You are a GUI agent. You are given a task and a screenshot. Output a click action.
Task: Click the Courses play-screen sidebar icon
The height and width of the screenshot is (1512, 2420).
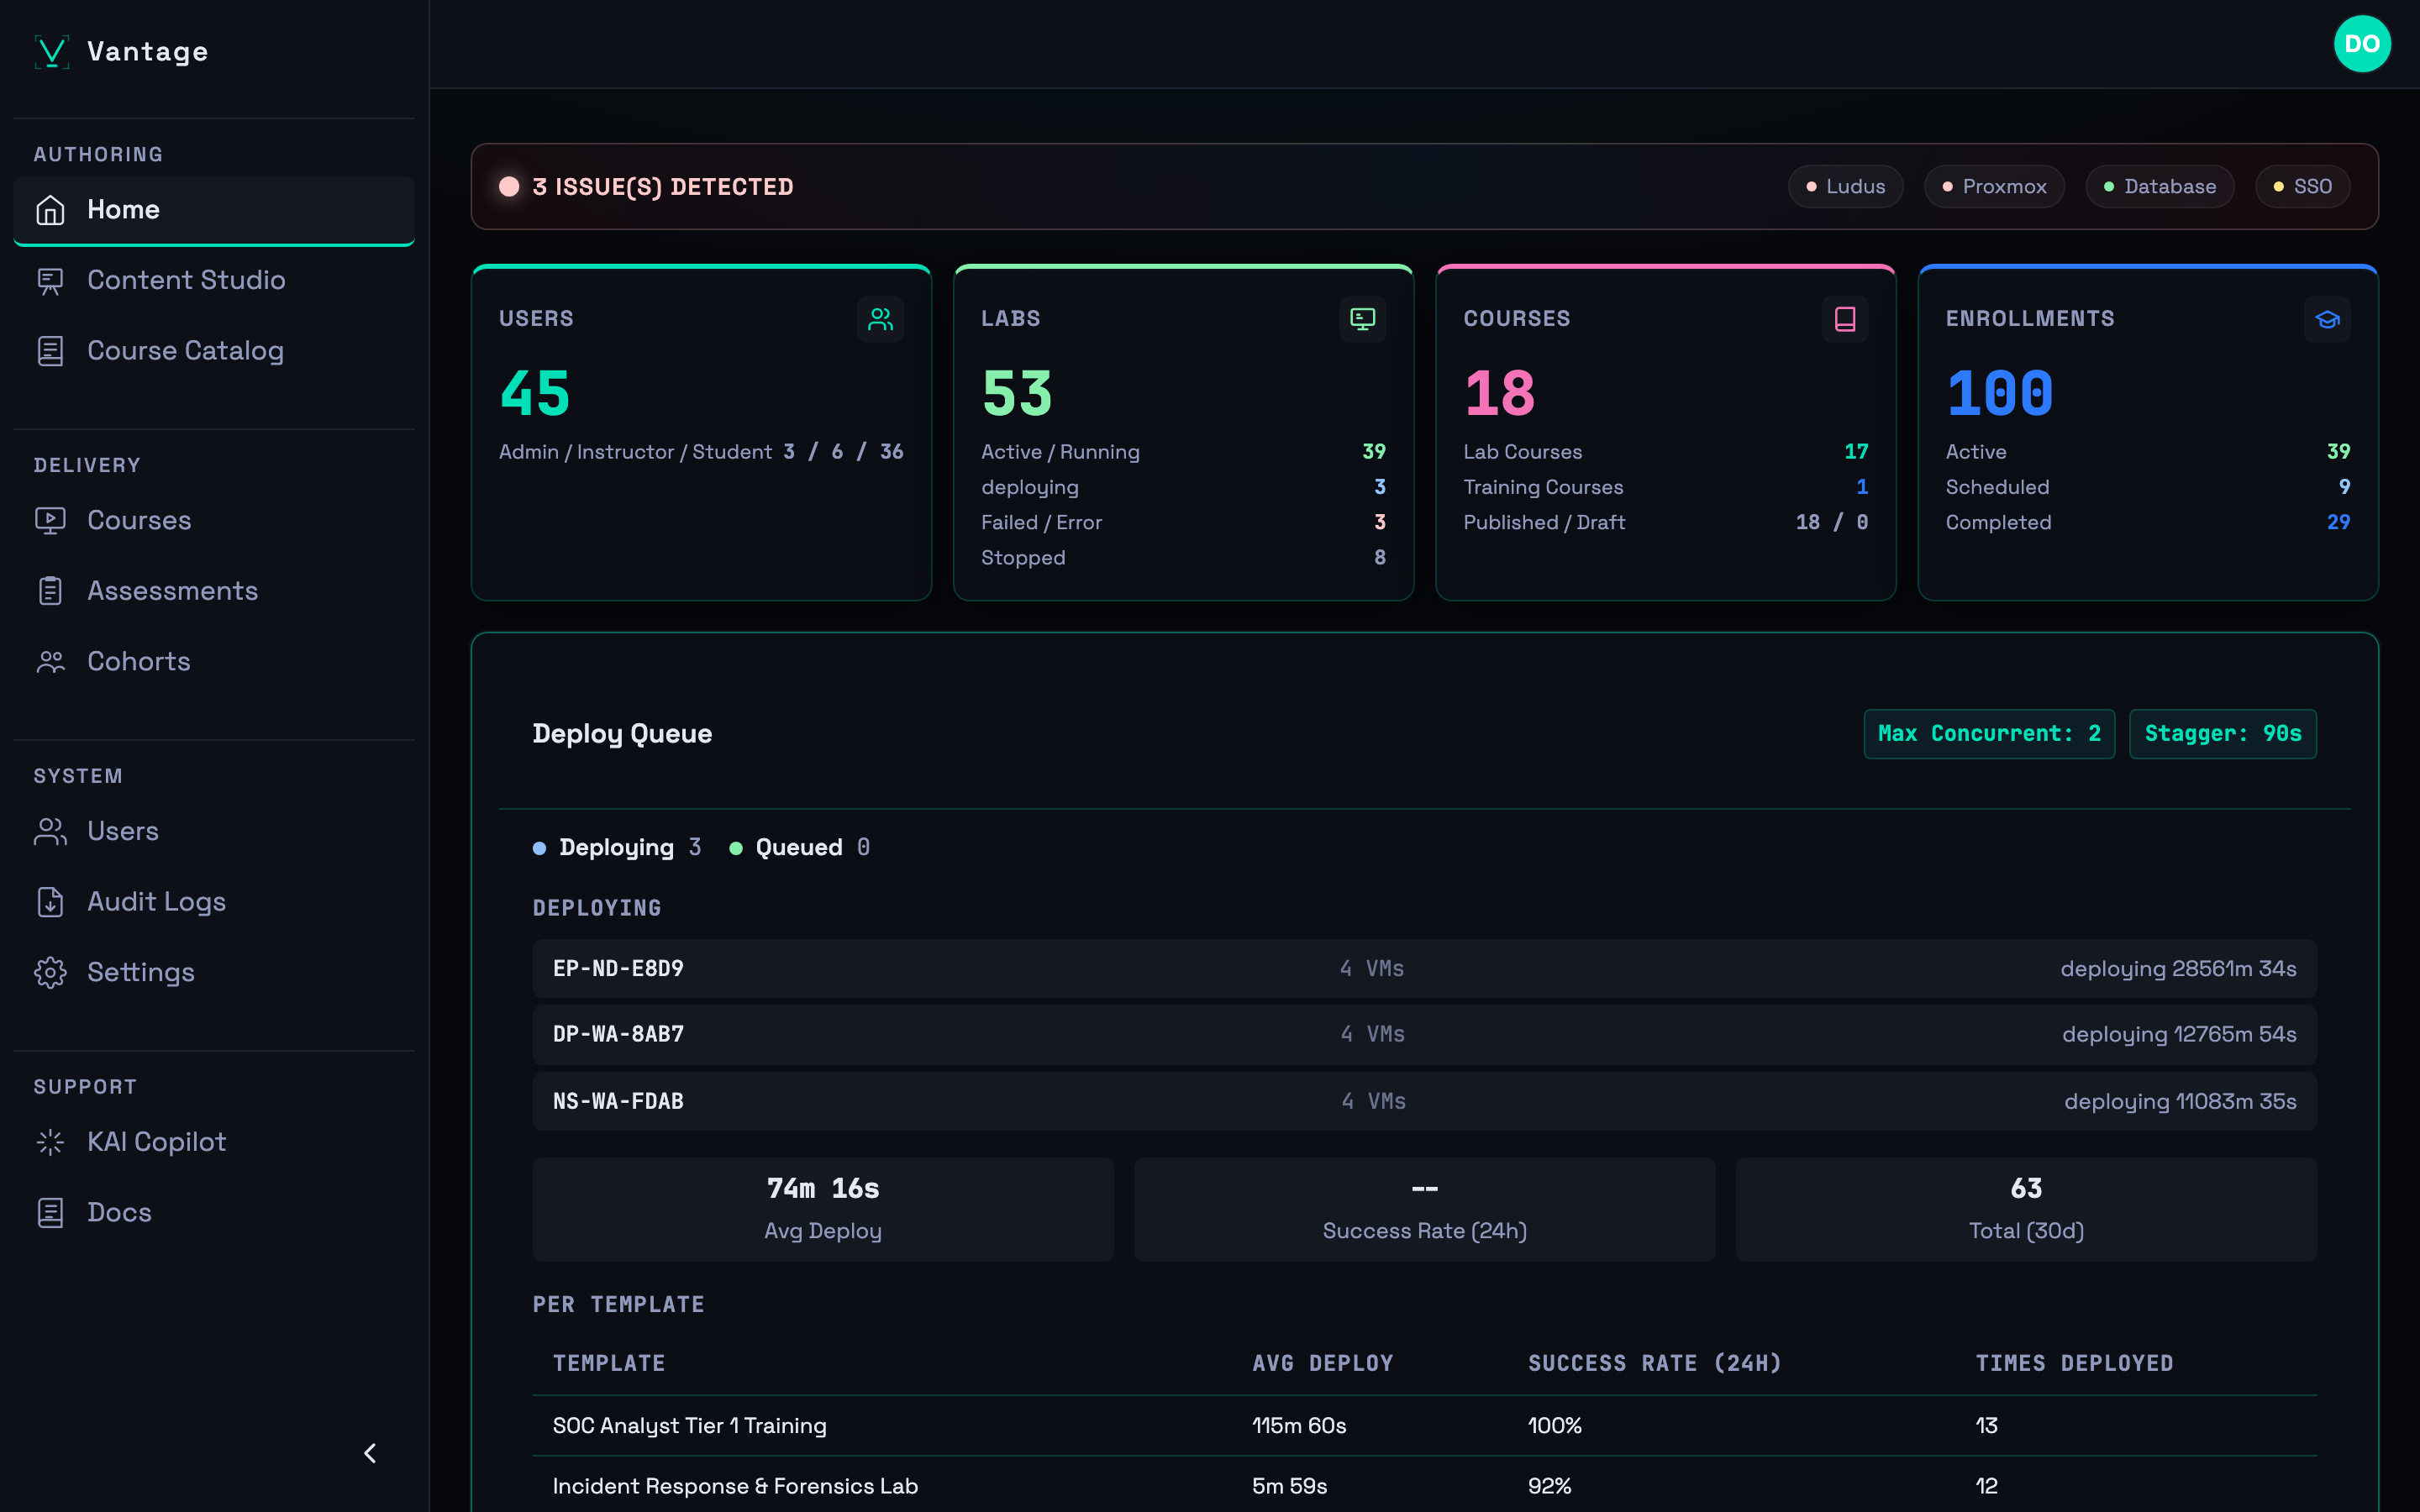click(50, 521)
